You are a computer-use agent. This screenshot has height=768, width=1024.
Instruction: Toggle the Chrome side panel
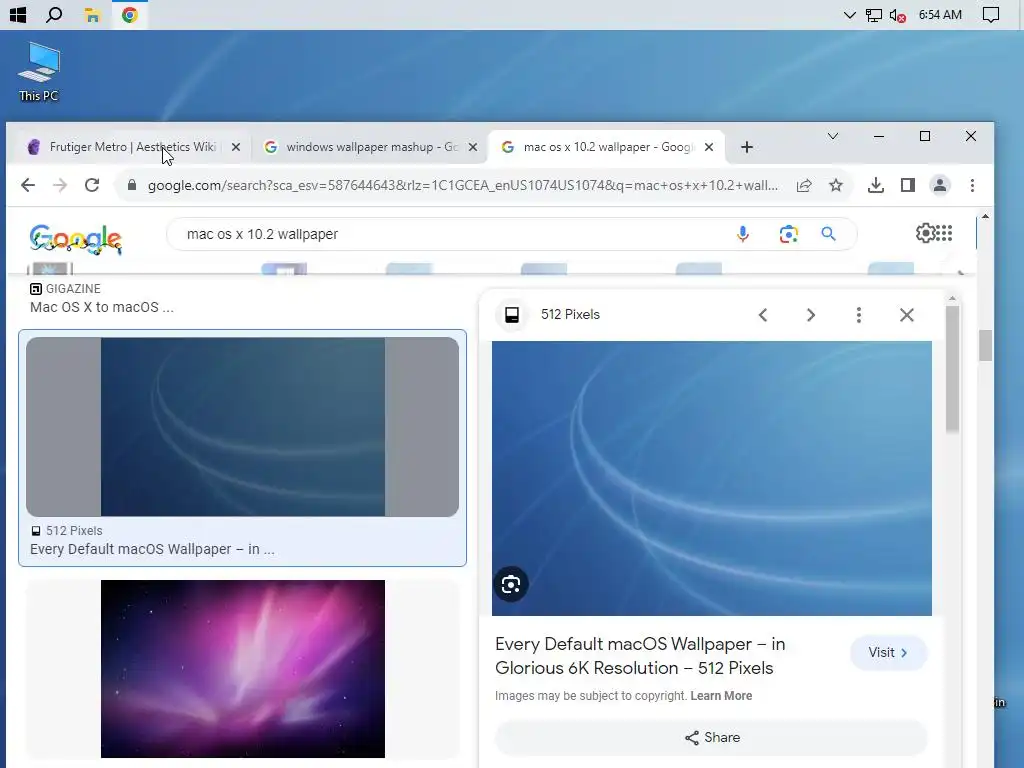pyautogui.click(x=908, y=185)
